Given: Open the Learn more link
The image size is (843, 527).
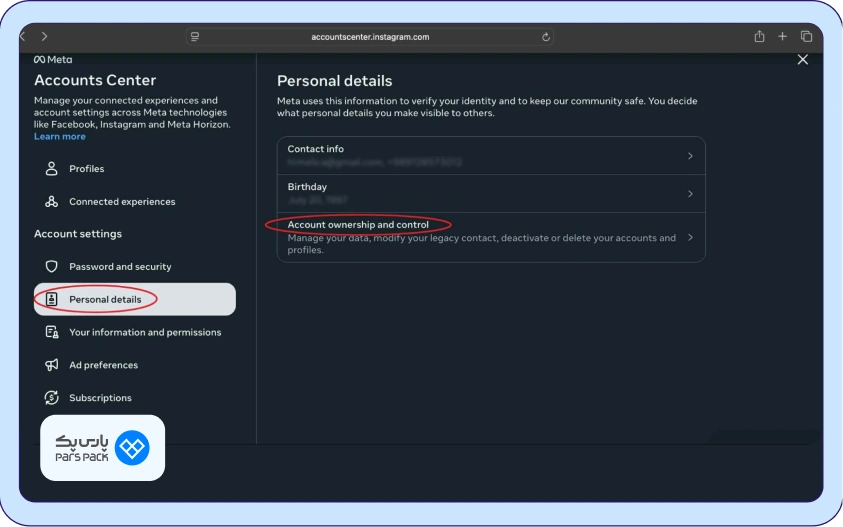Looking at the screenshot, I should (60, 137).
